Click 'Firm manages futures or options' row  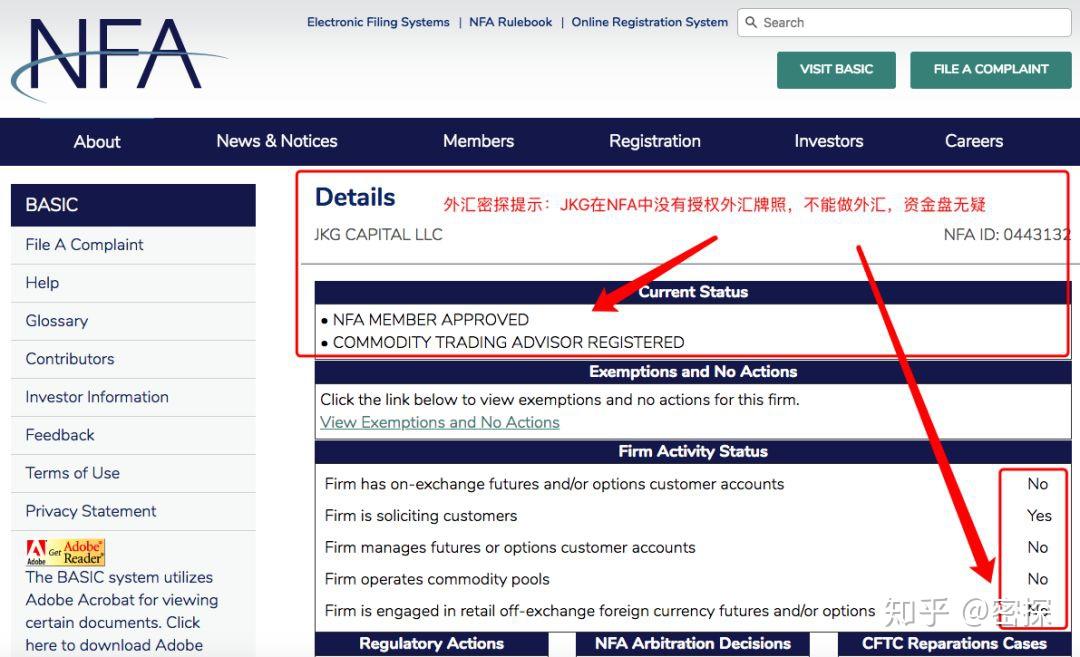[x=510, y=548]
